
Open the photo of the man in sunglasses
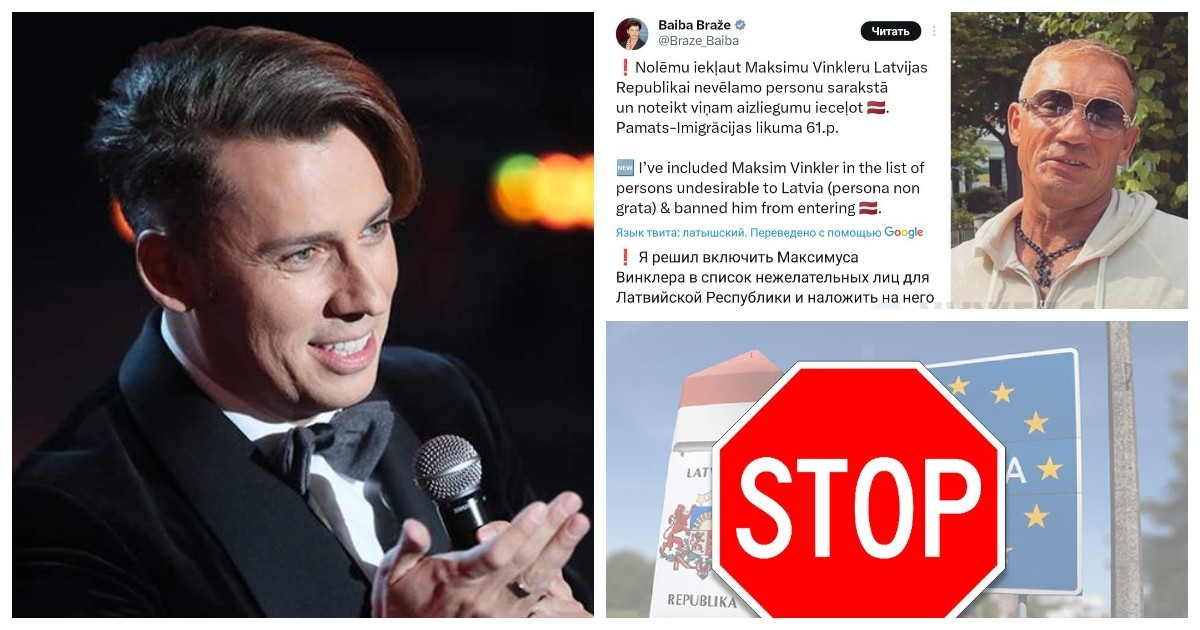[1069, 160]
